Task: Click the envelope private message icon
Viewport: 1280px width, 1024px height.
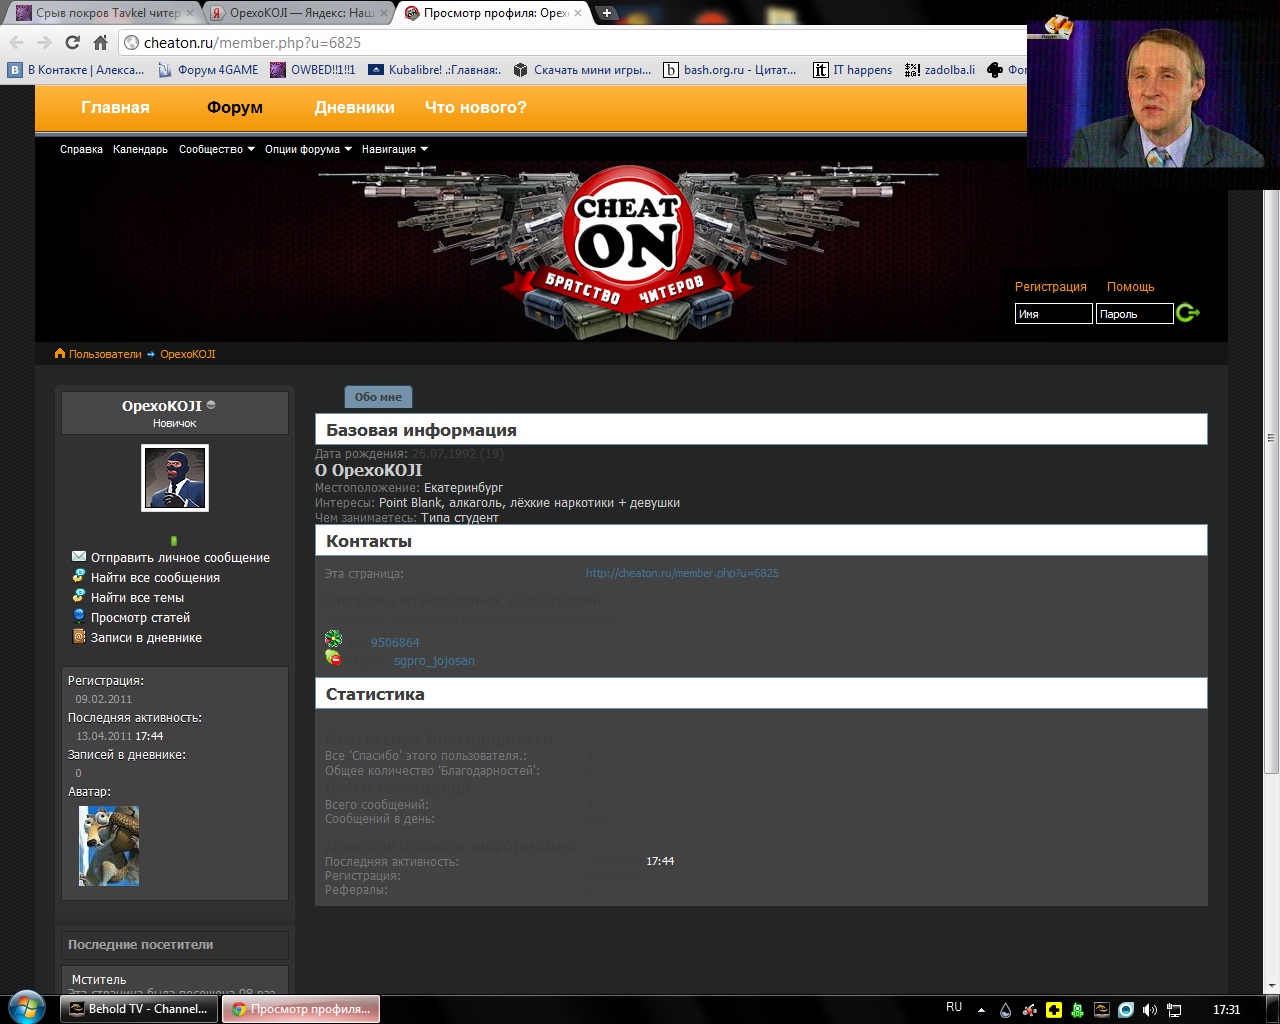Action: click(79, 556)
